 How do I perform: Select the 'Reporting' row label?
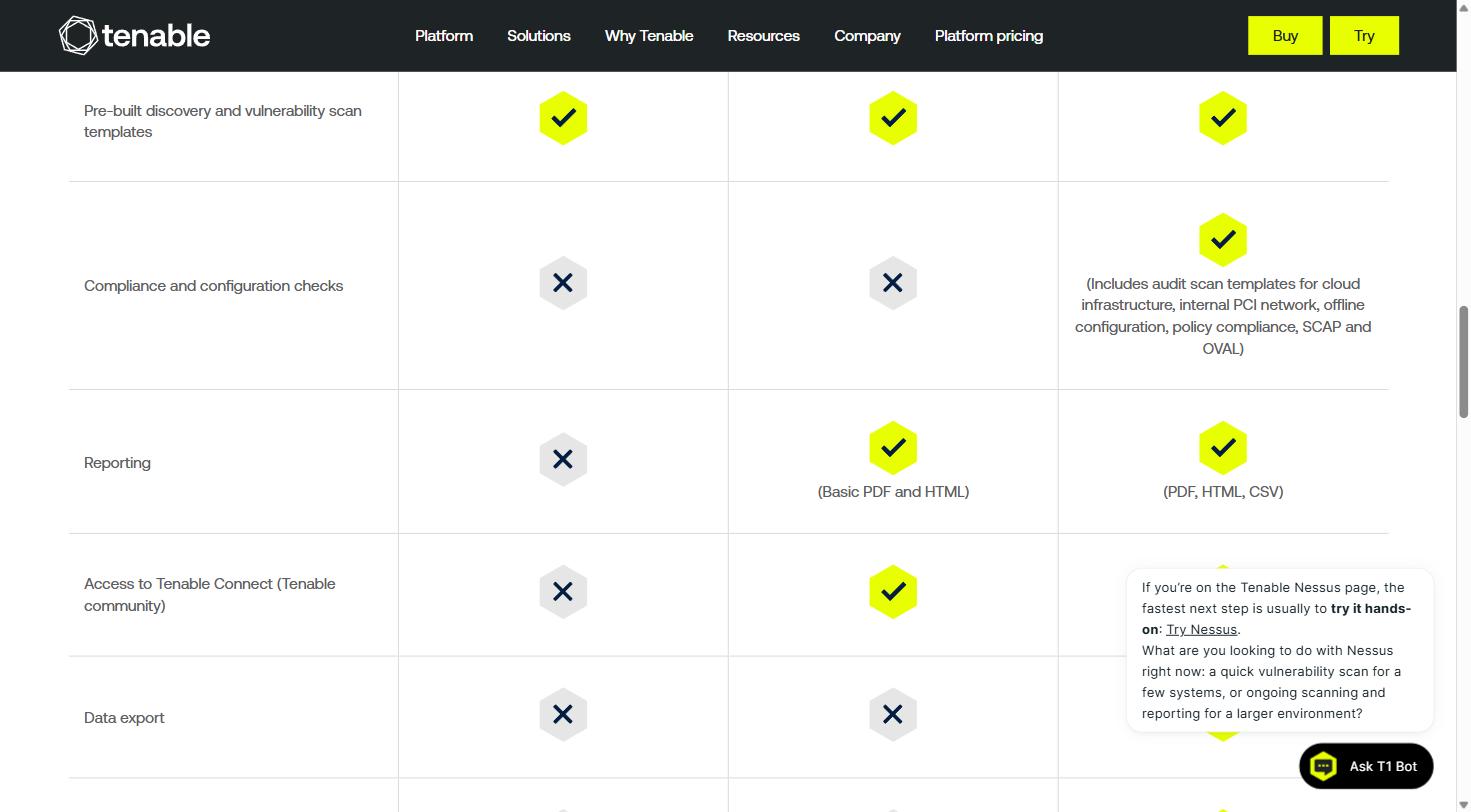point(117,463)
